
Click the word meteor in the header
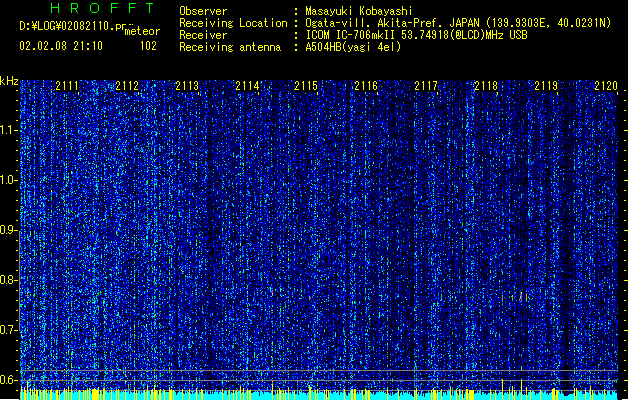(142, 31)
